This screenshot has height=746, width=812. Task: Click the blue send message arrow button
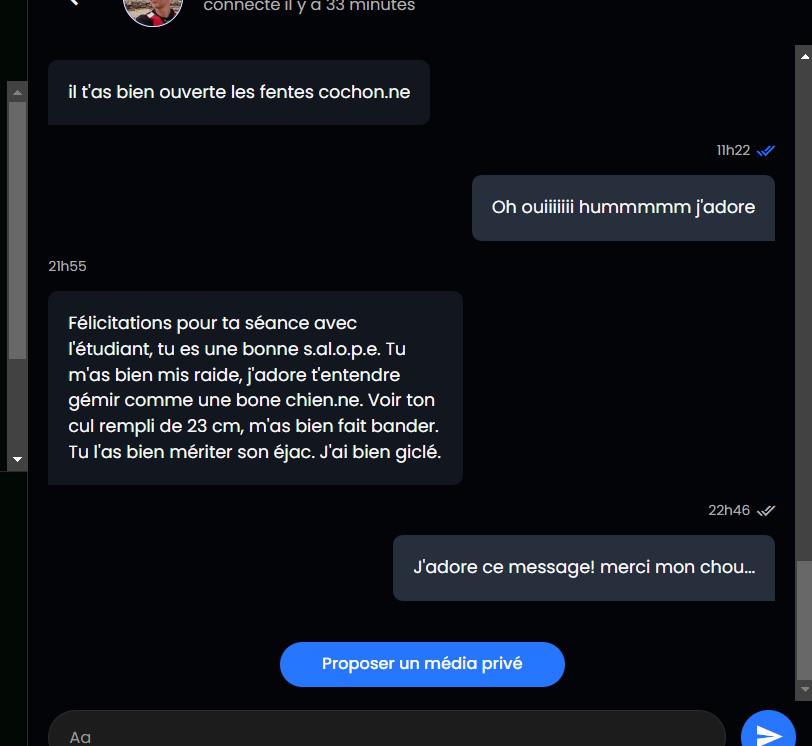[x=768, y=731]
